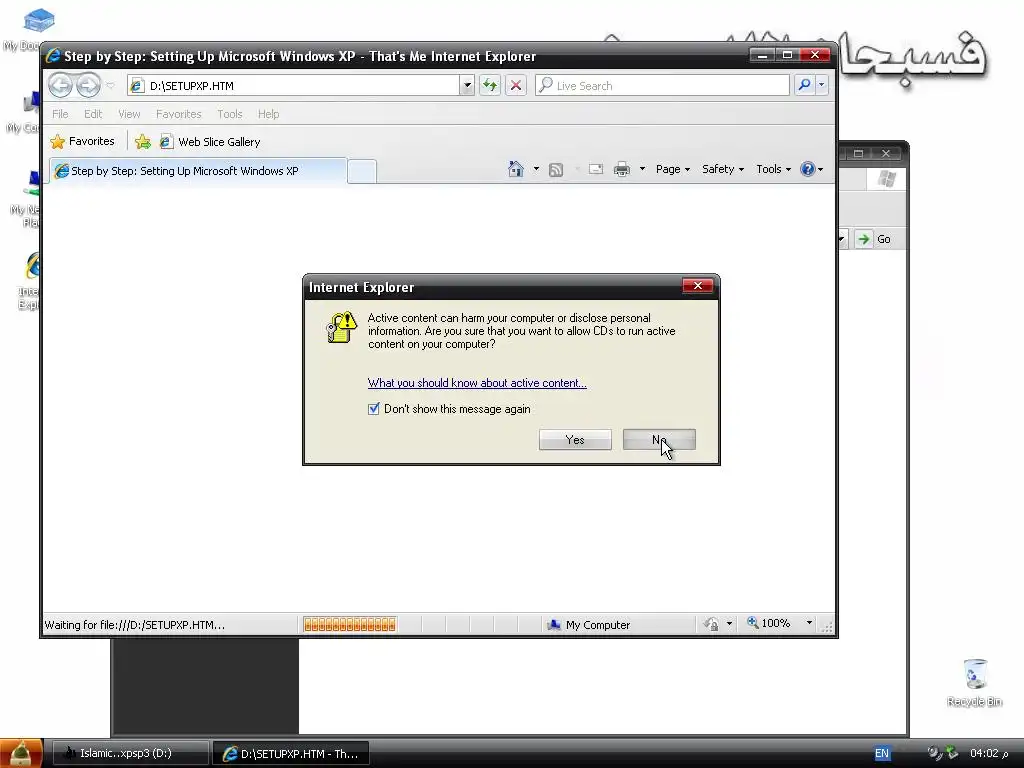
Task: Close the Internet Explorer warning dialog
Action: point(697,285)
